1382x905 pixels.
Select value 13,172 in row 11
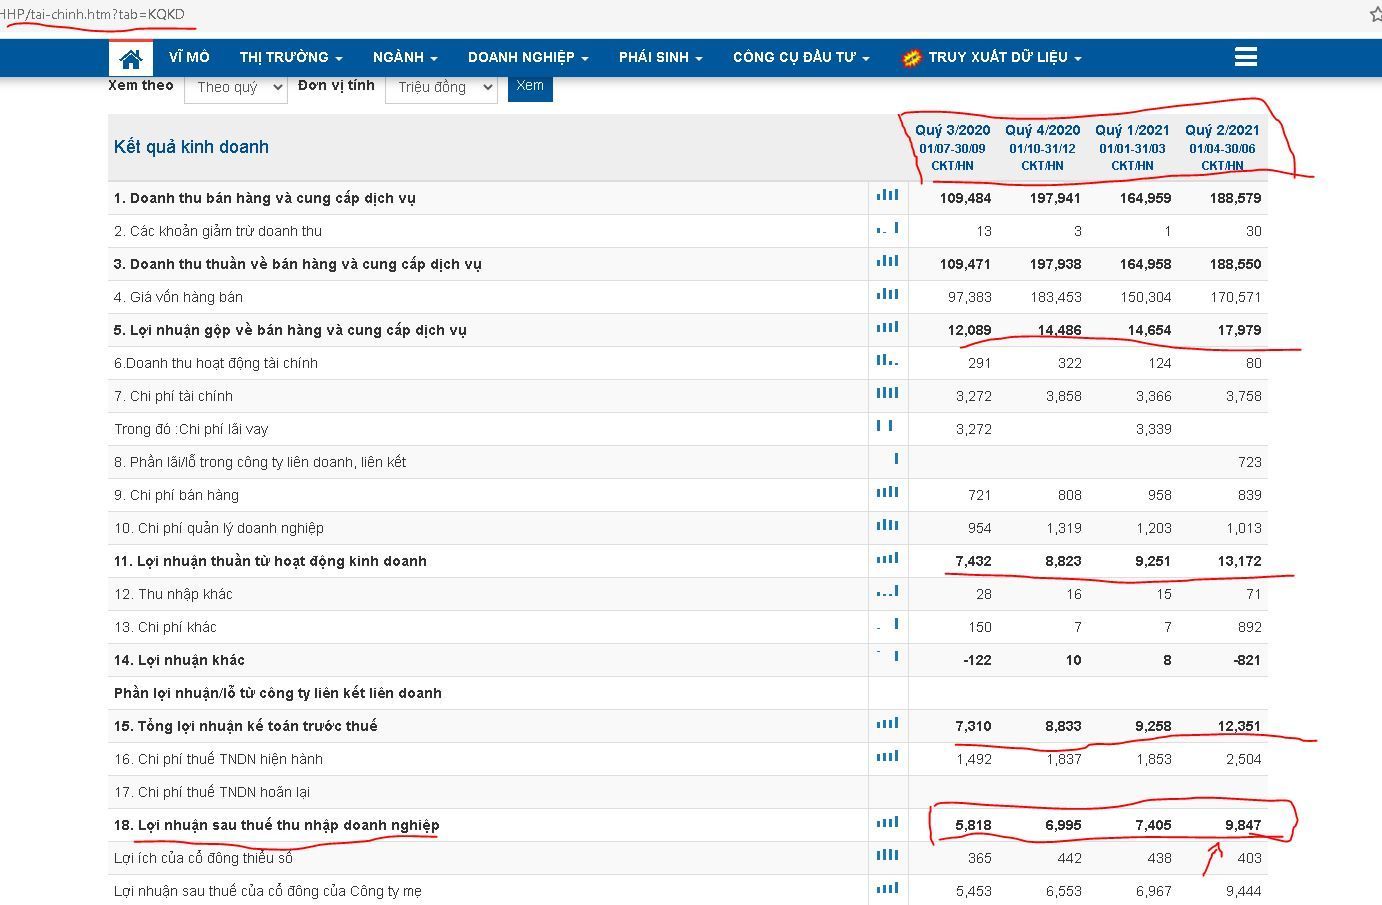pos(1239,561)
